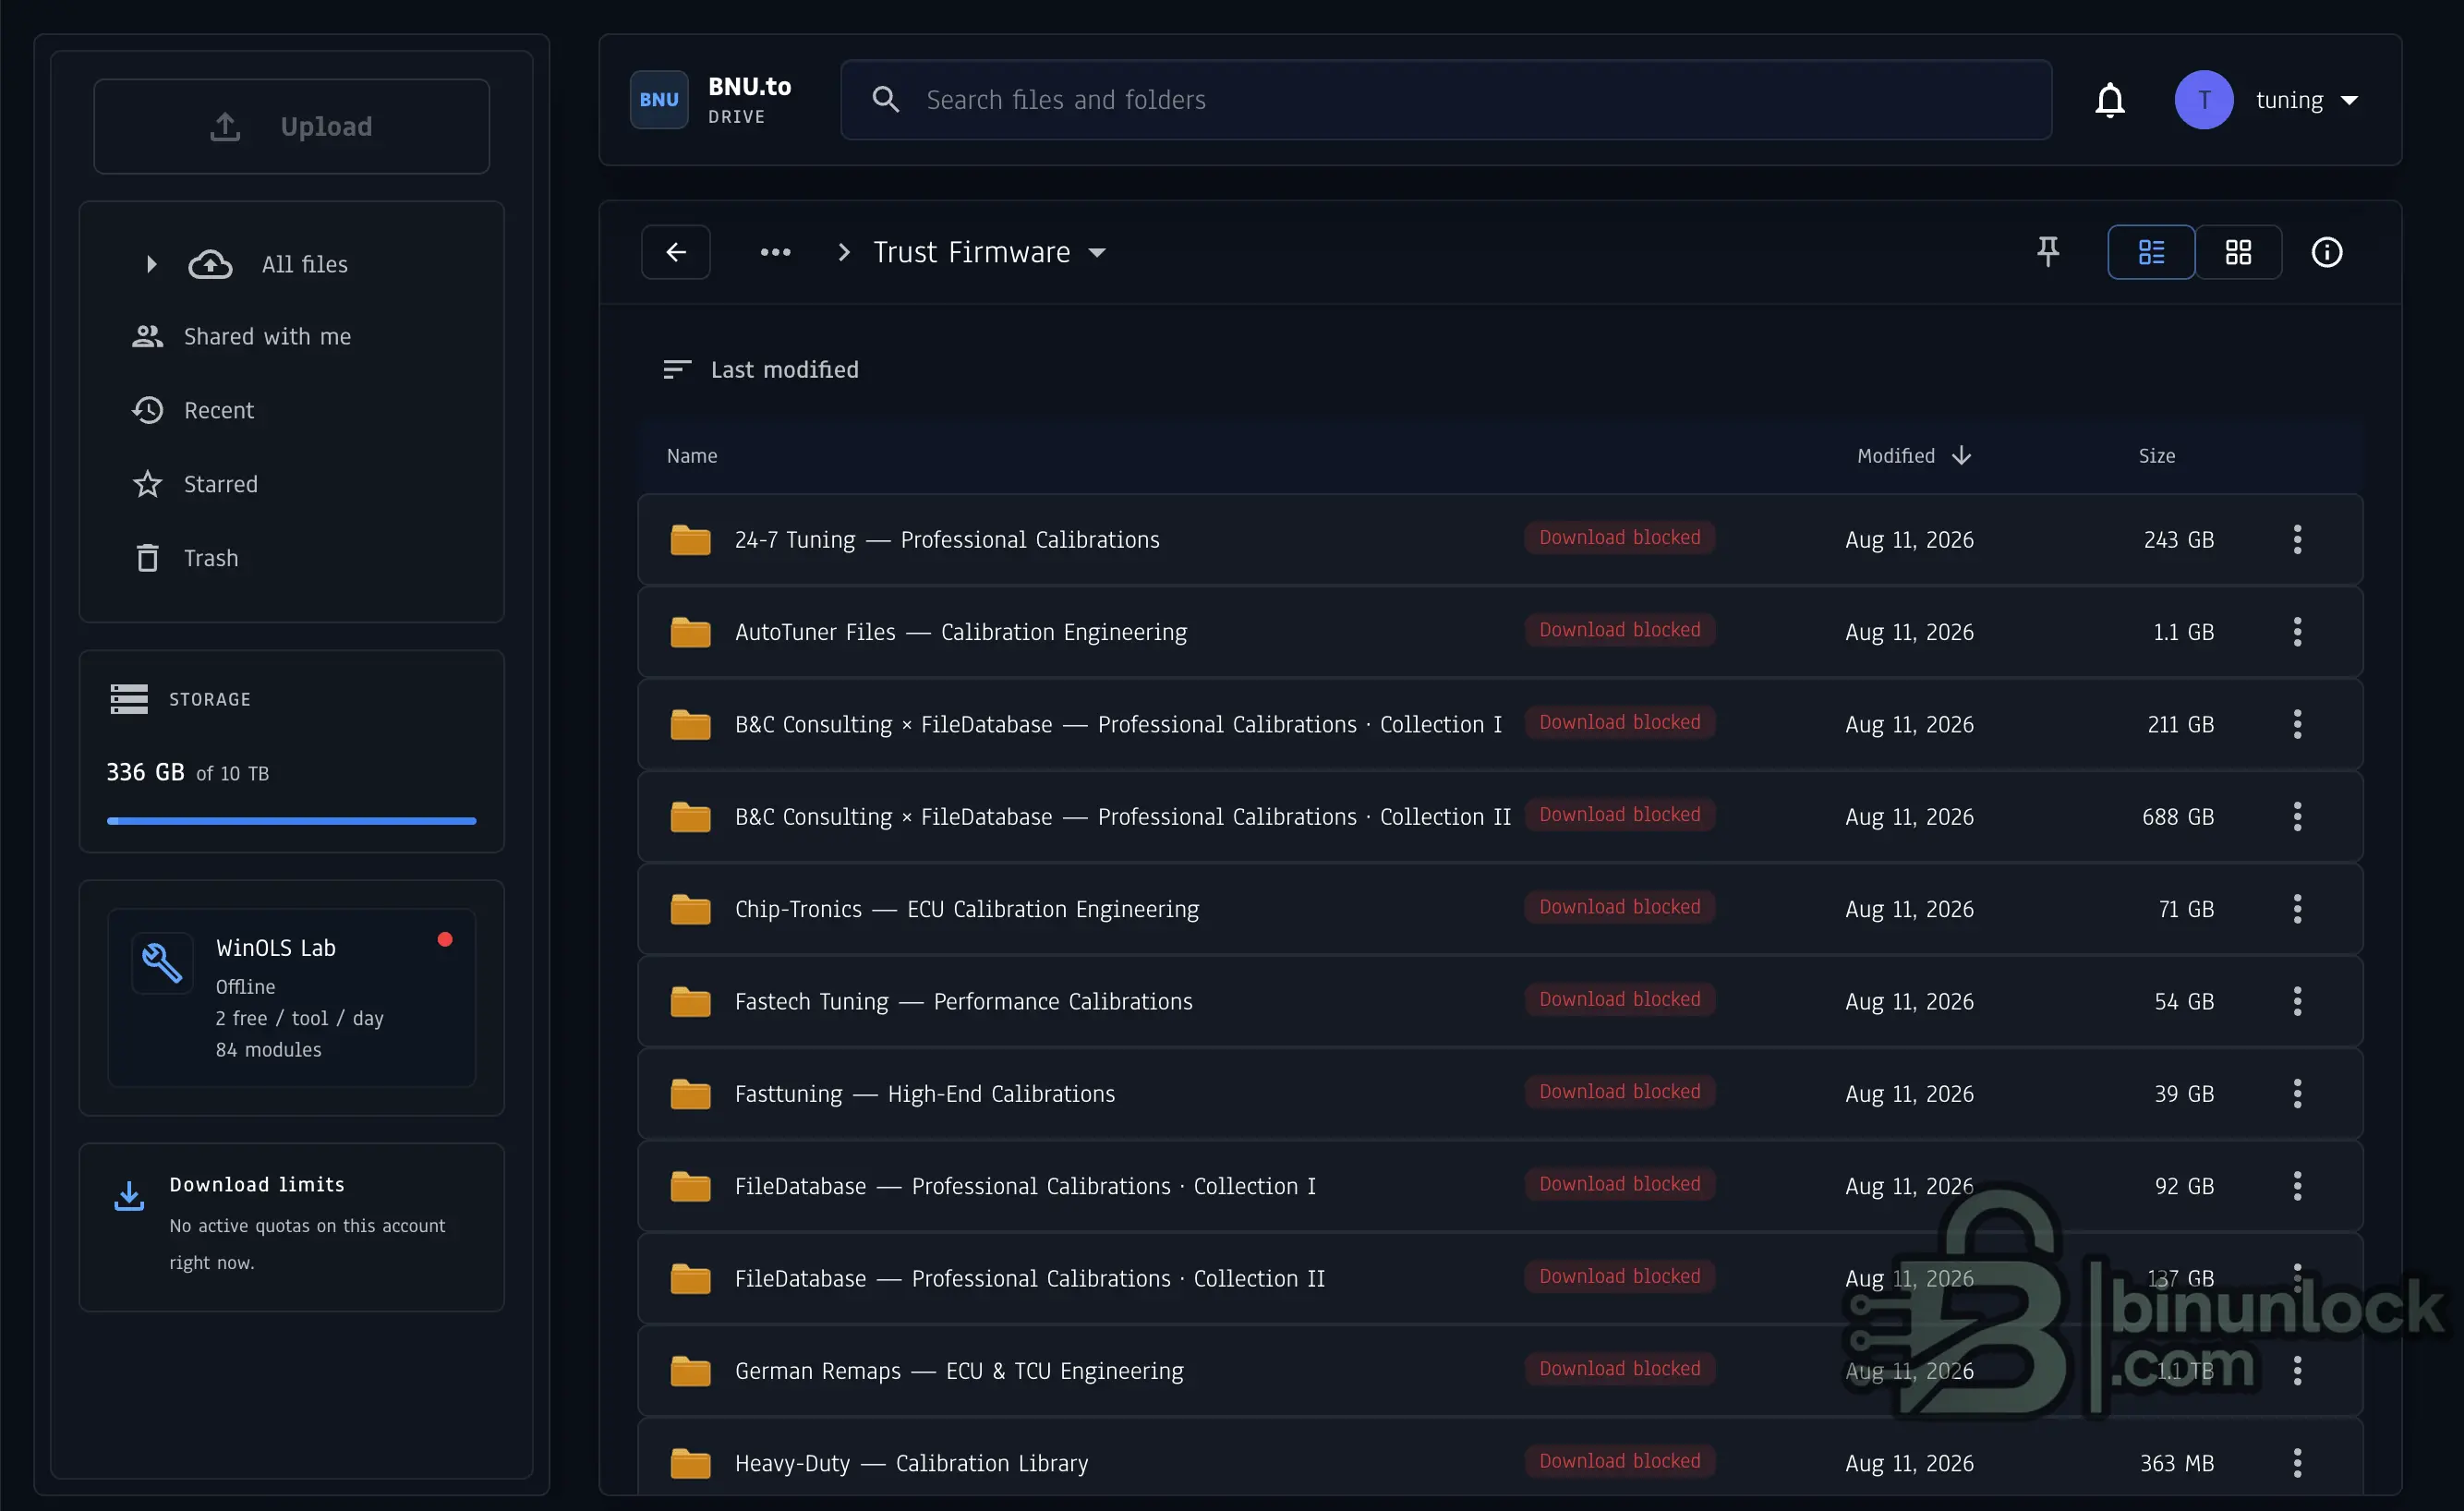This screenshot has height=1511, width=2464.
Task: Click the WinOLS Lab card title
Action: pos(276,948)
